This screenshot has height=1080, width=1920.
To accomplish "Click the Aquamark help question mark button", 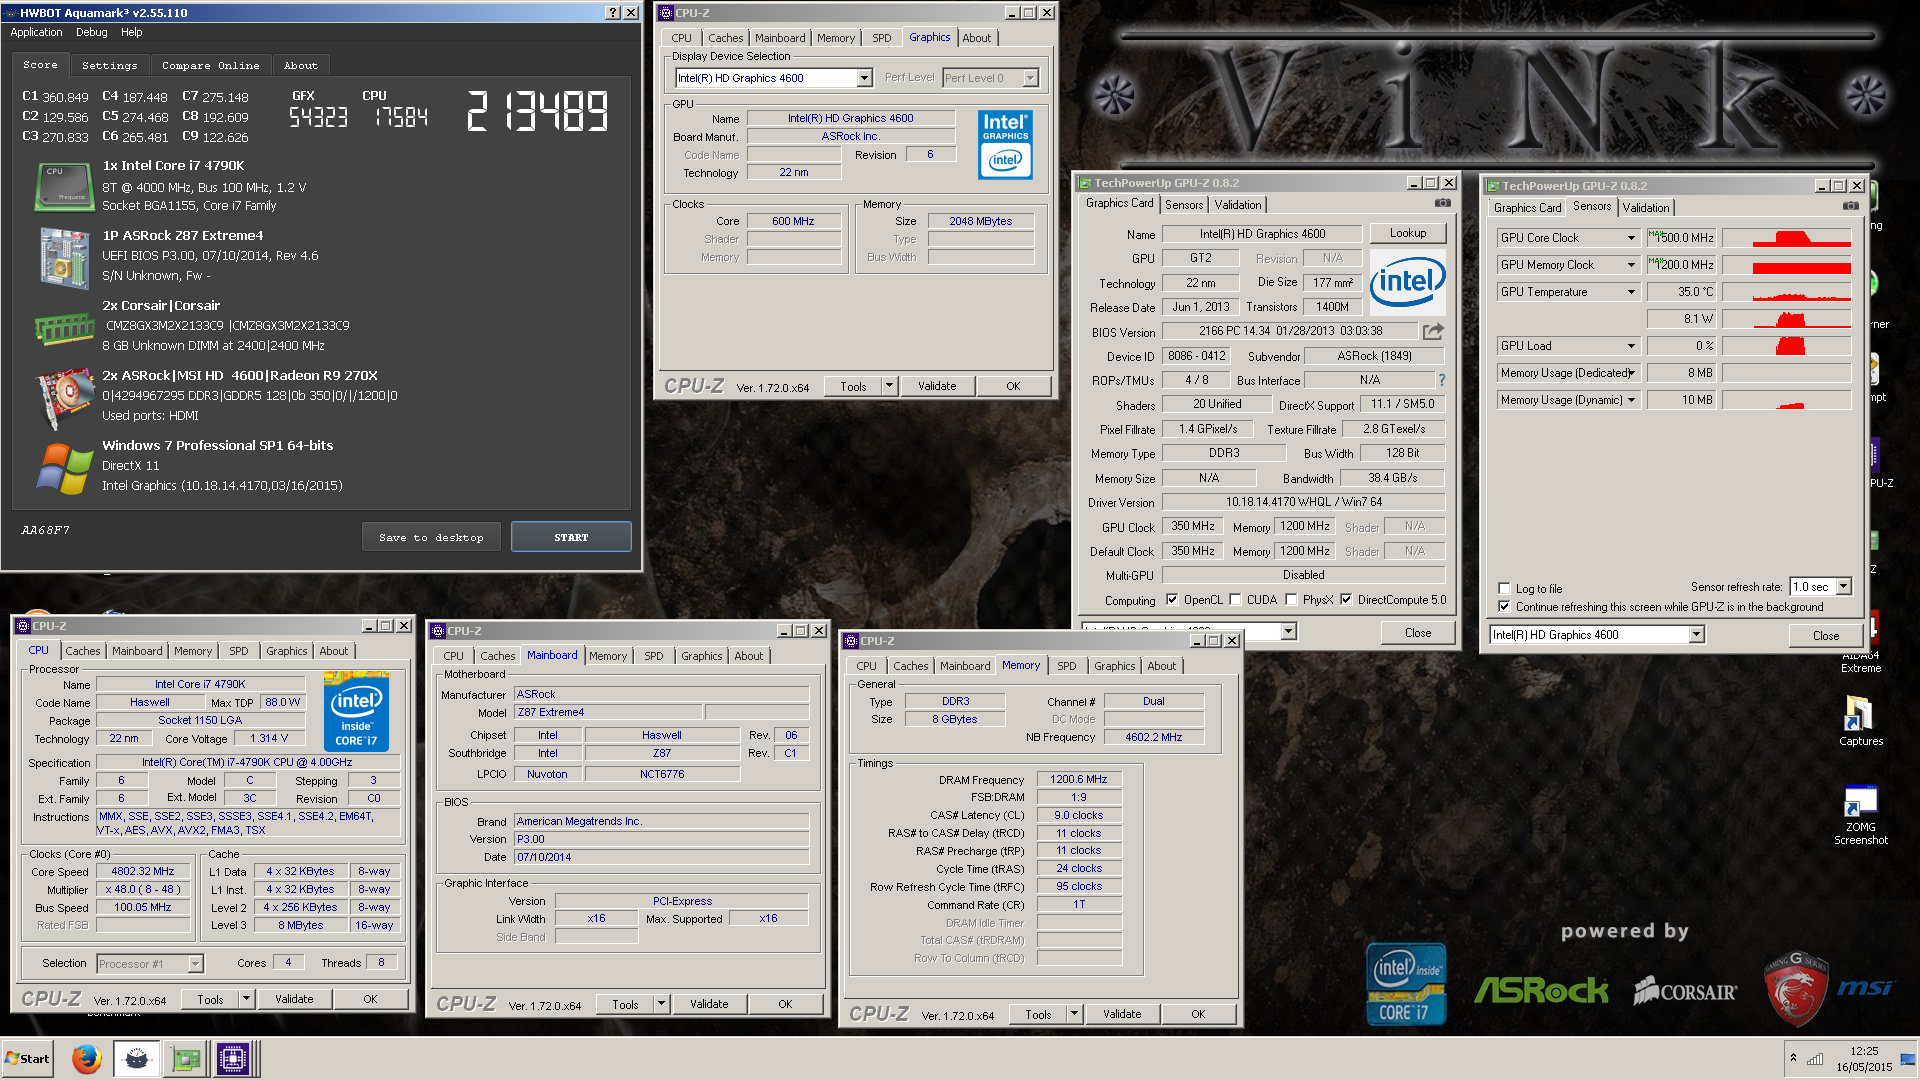I will tap(613, 13).
